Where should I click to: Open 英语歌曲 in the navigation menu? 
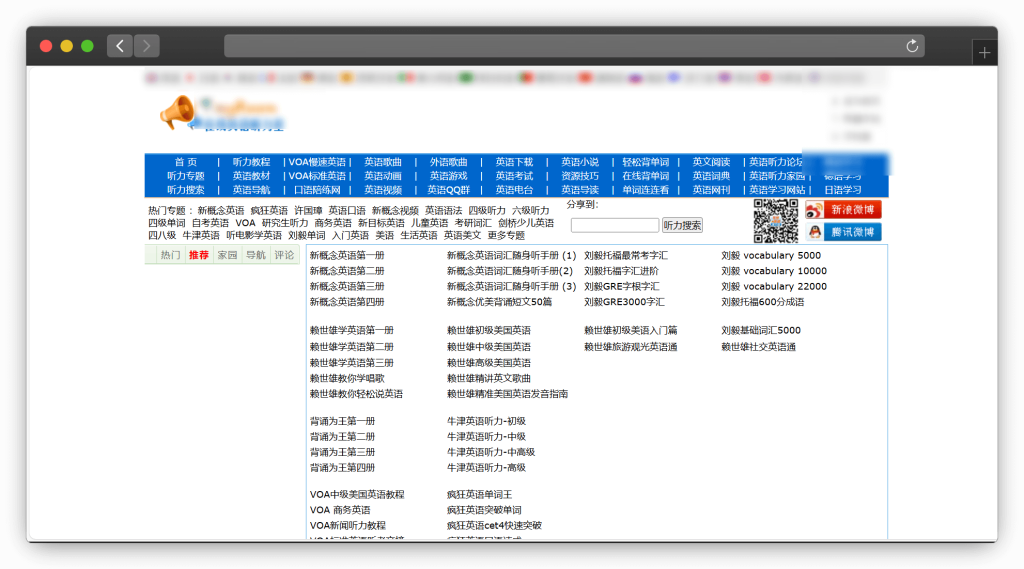point(382,162)
